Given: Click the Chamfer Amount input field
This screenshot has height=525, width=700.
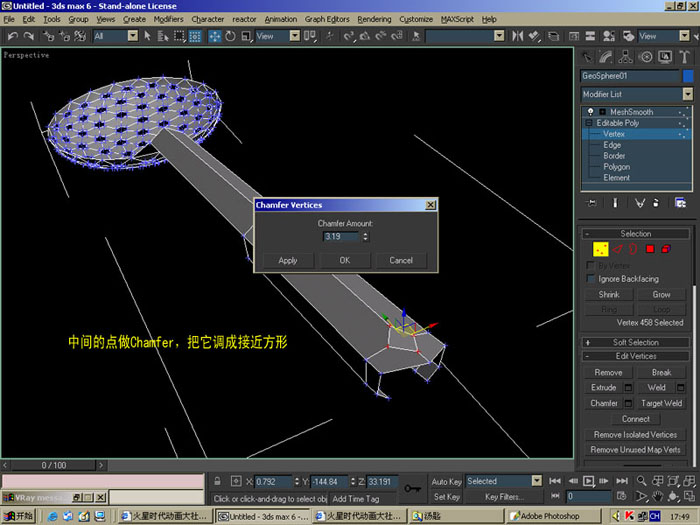Looking at the screenshot, I should pos(341,237).
